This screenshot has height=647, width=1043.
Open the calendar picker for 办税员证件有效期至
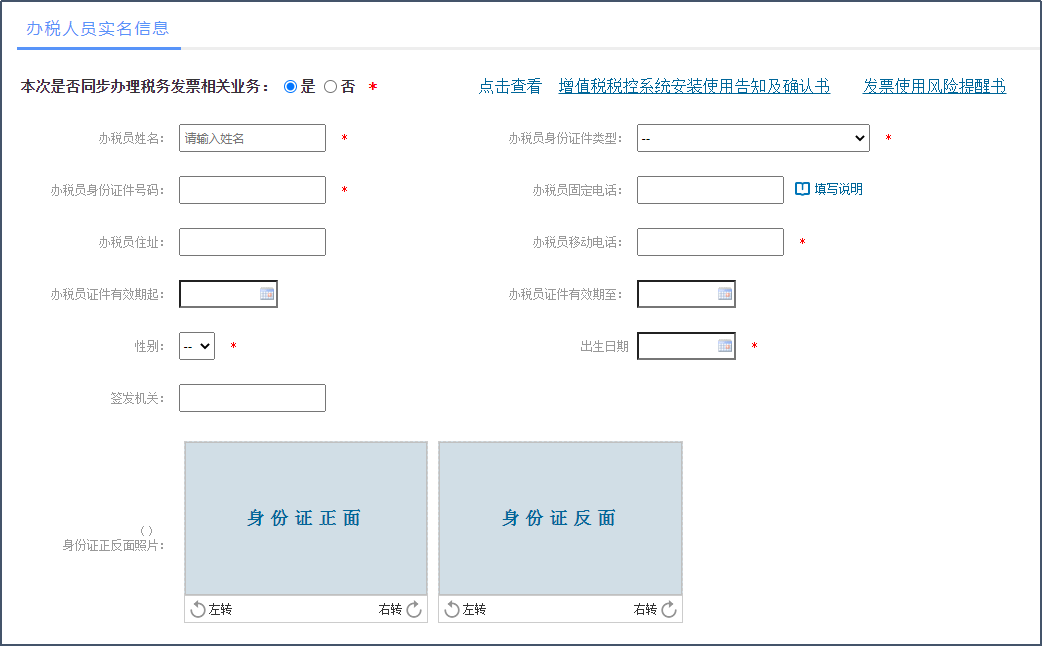click(x=726, y=293)
